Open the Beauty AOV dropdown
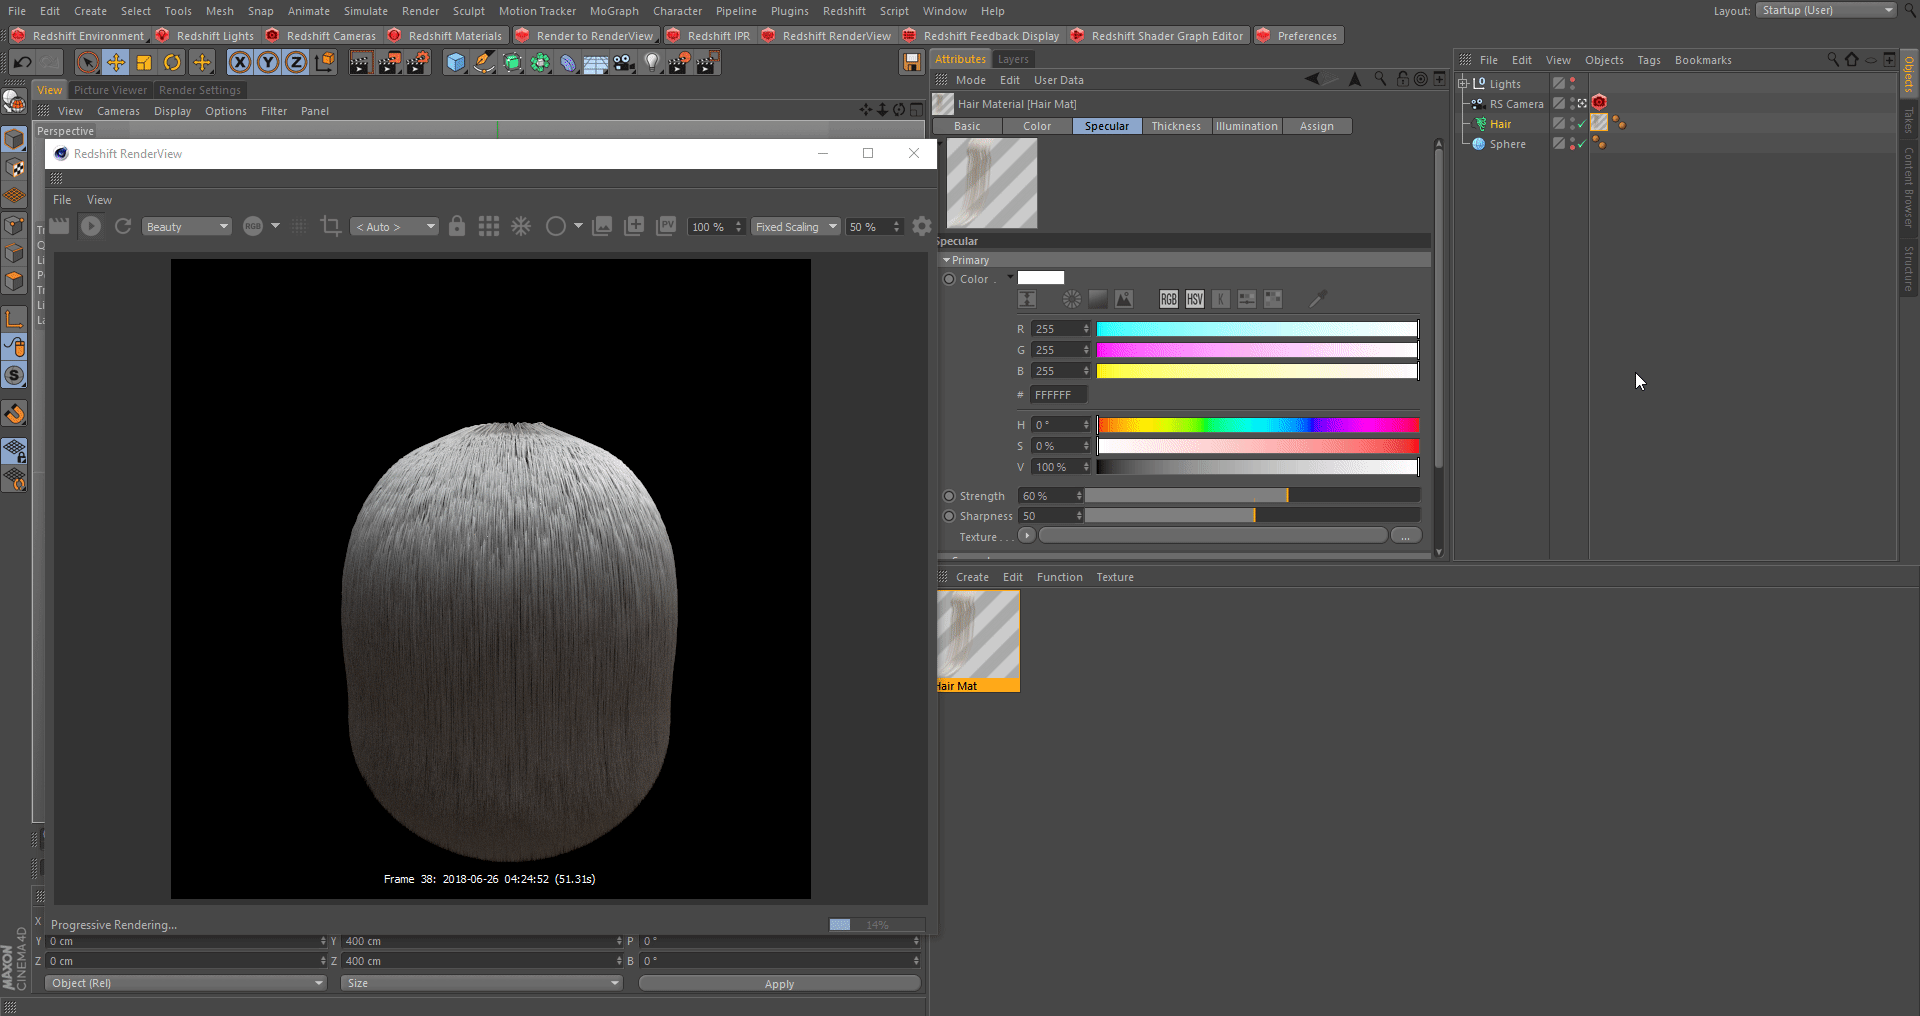 pos(186,226)
